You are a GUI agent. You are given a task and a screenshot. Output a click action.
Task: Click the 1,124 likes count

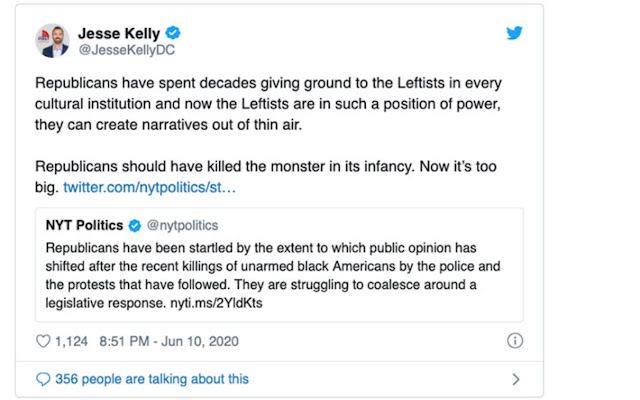point(71,341)
